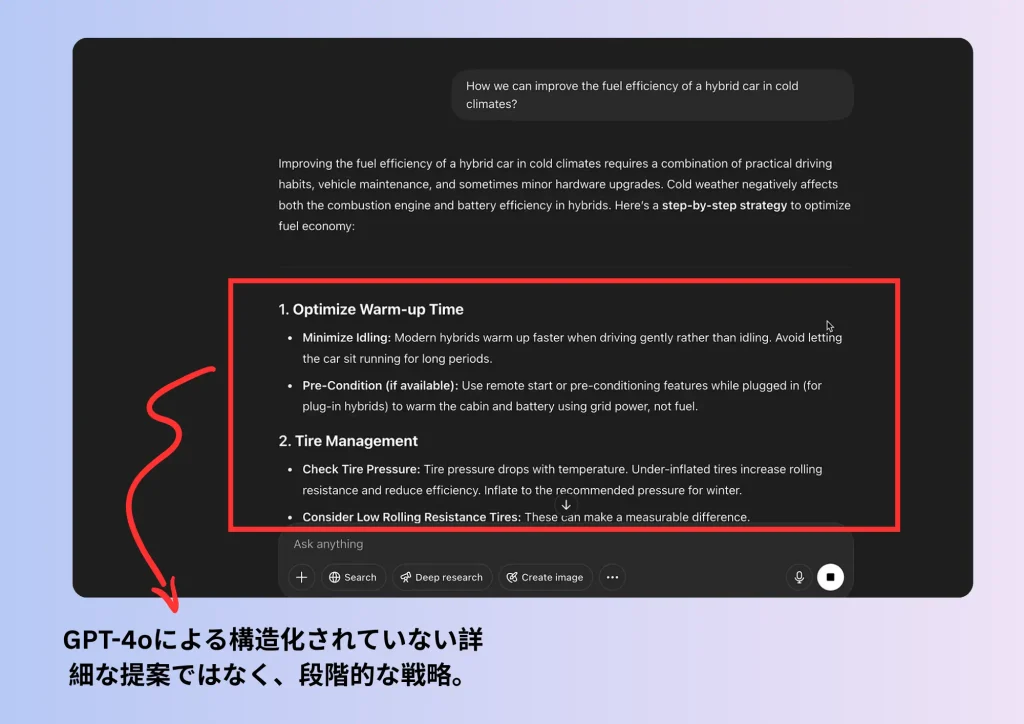Screen dimensions: 1024x724
Task: Click the 'Check Tire Pressure:' bullet text
Action: (361, 469)
